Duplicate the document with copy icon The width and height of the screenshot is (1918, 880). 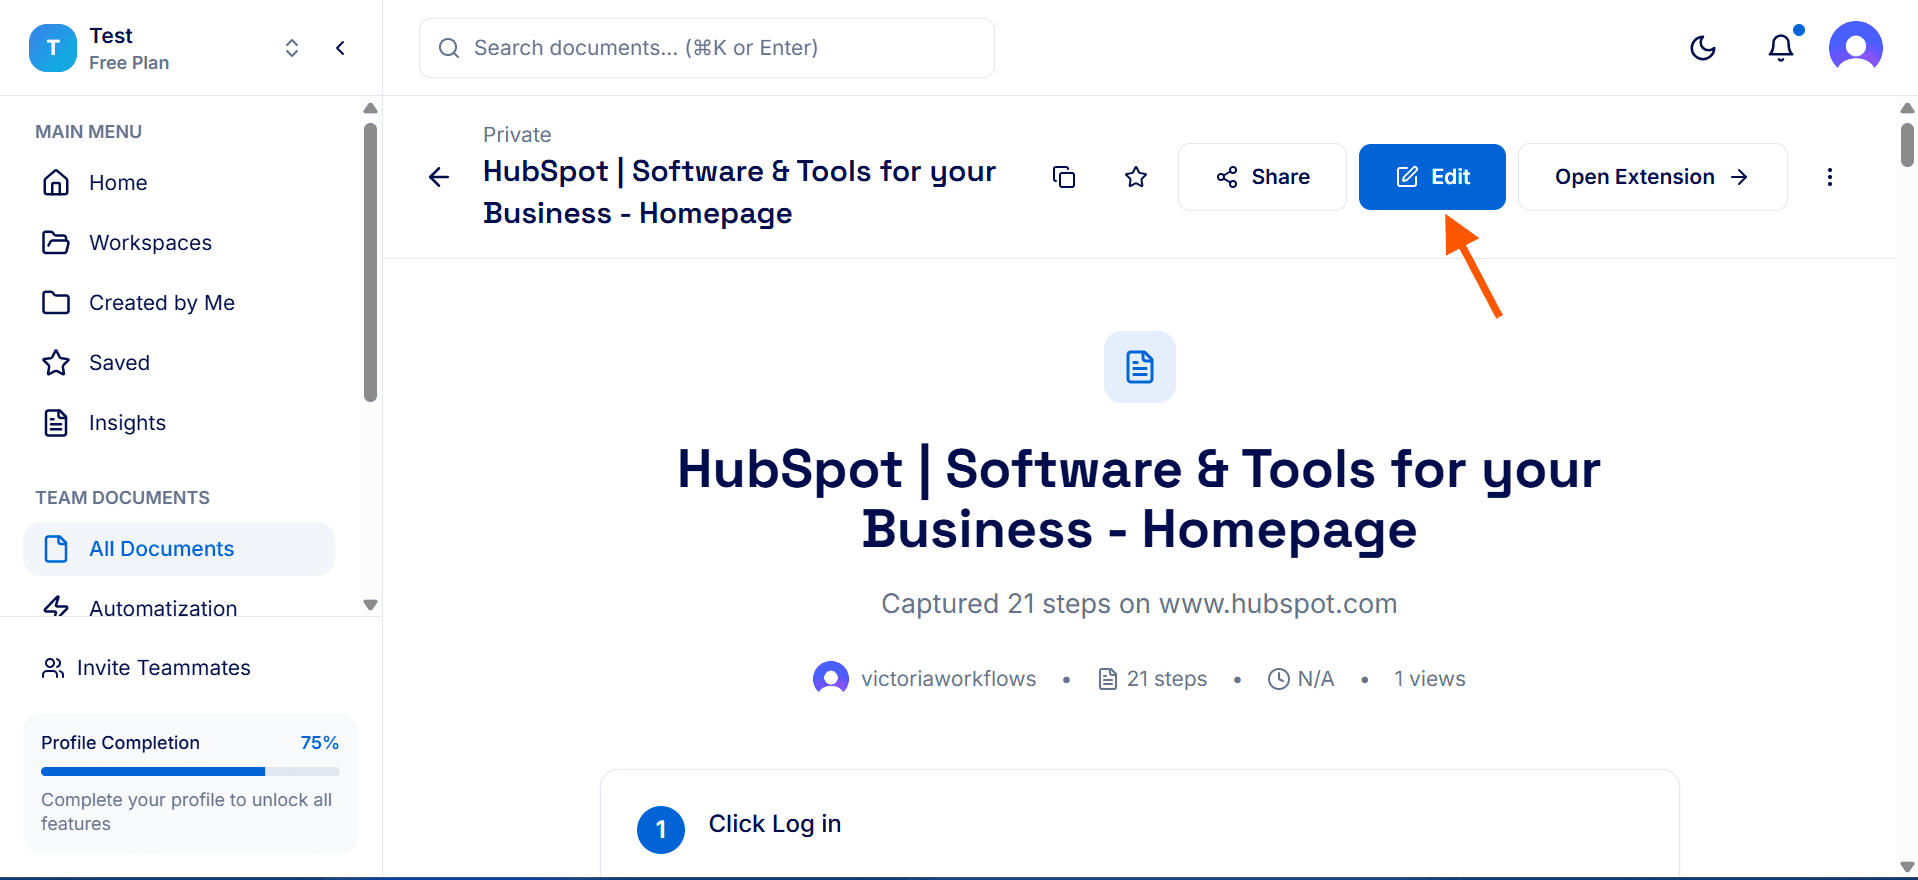[1064, 177]
